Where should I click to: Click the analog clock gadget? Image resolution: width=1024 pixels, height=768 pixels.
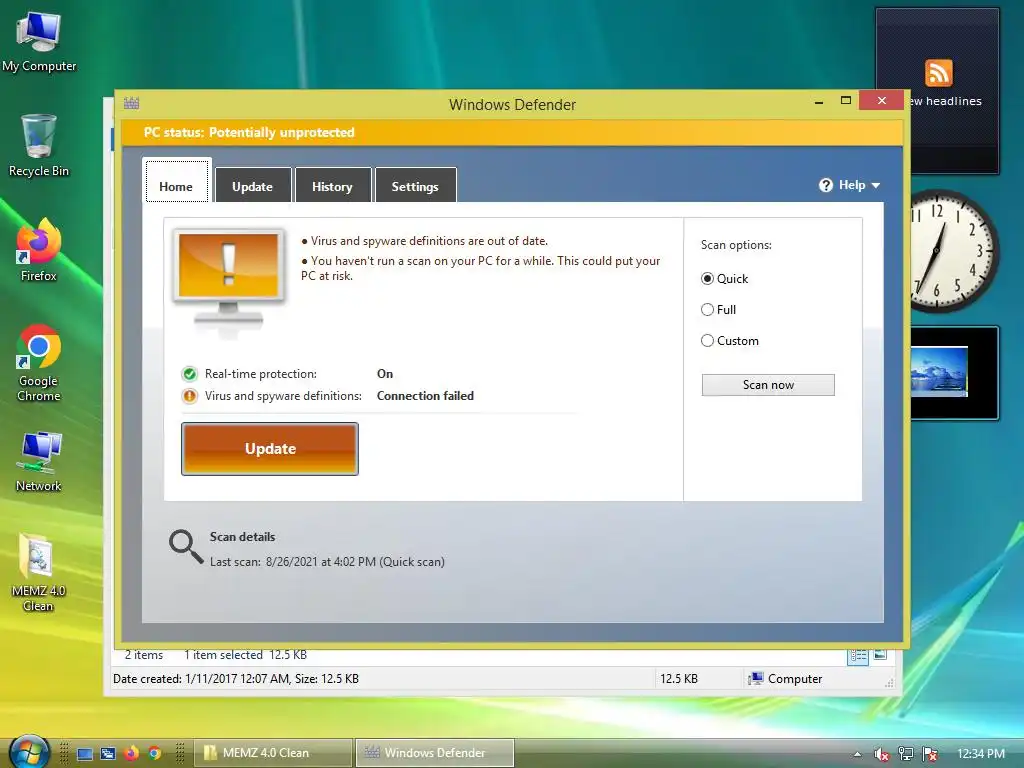pos(953,251)
